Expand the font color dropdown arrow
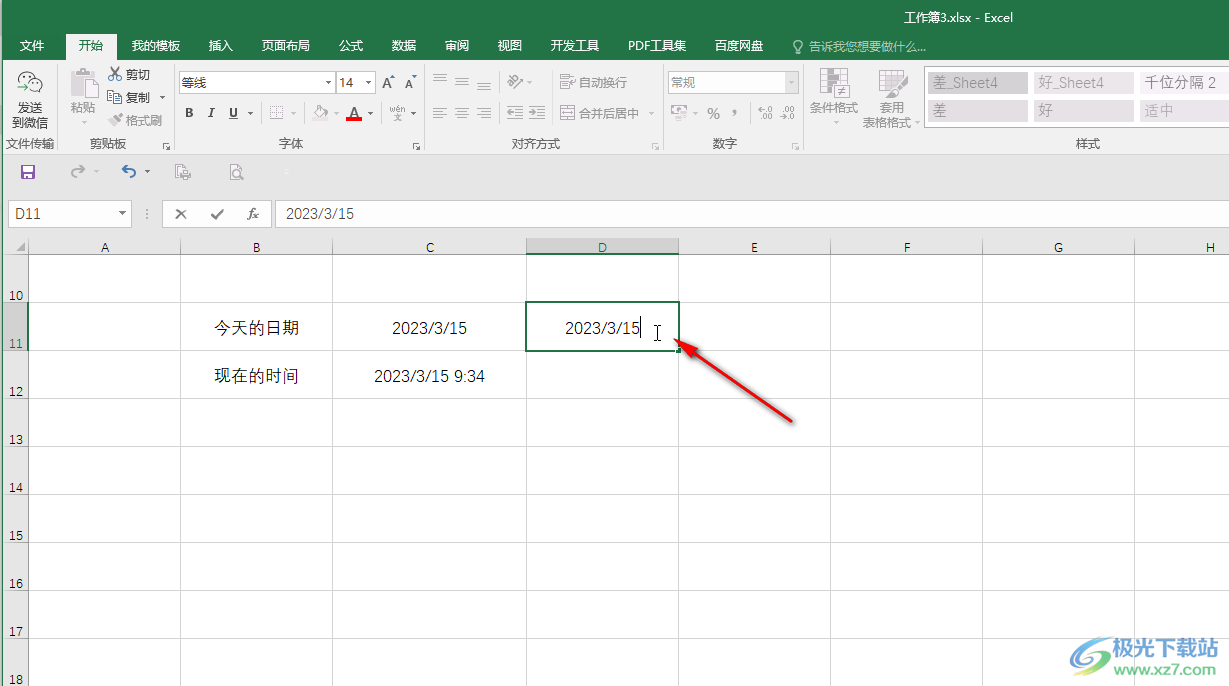The width and height of the screenshot is (1229, 686). pos(370,113)
